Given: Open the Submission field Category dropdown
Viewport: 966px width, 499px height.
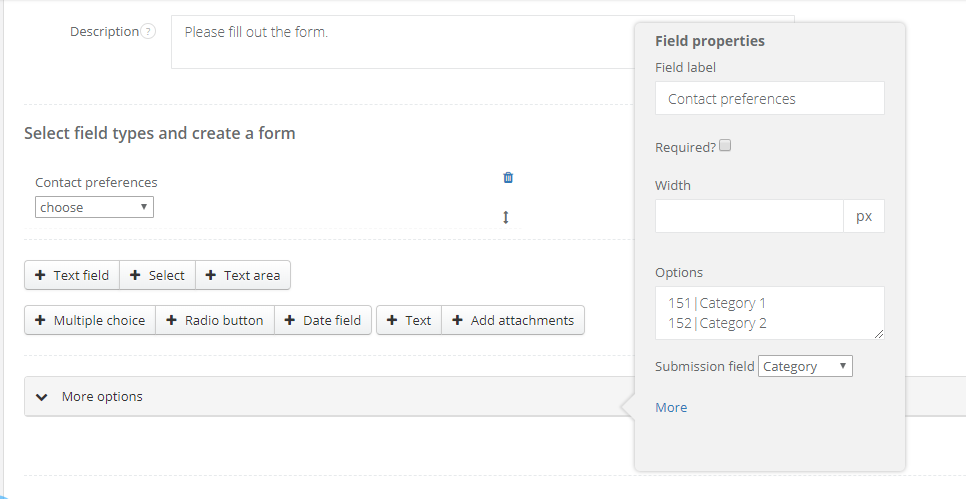Looking at the screenshot, I should point(805,366).
